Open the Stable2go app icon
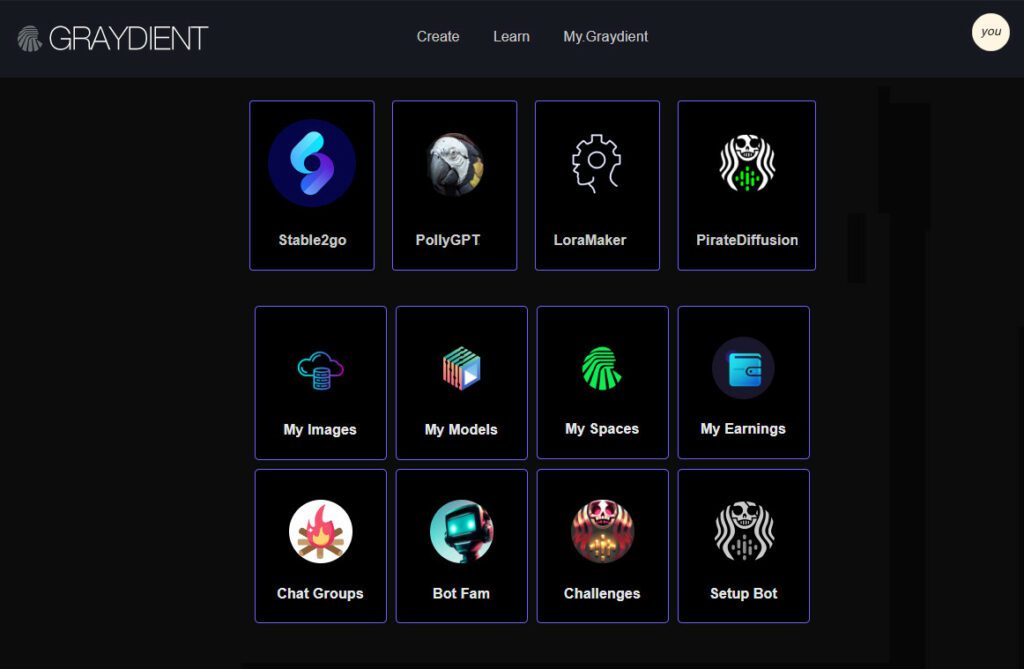 click(x=311, y=164)
